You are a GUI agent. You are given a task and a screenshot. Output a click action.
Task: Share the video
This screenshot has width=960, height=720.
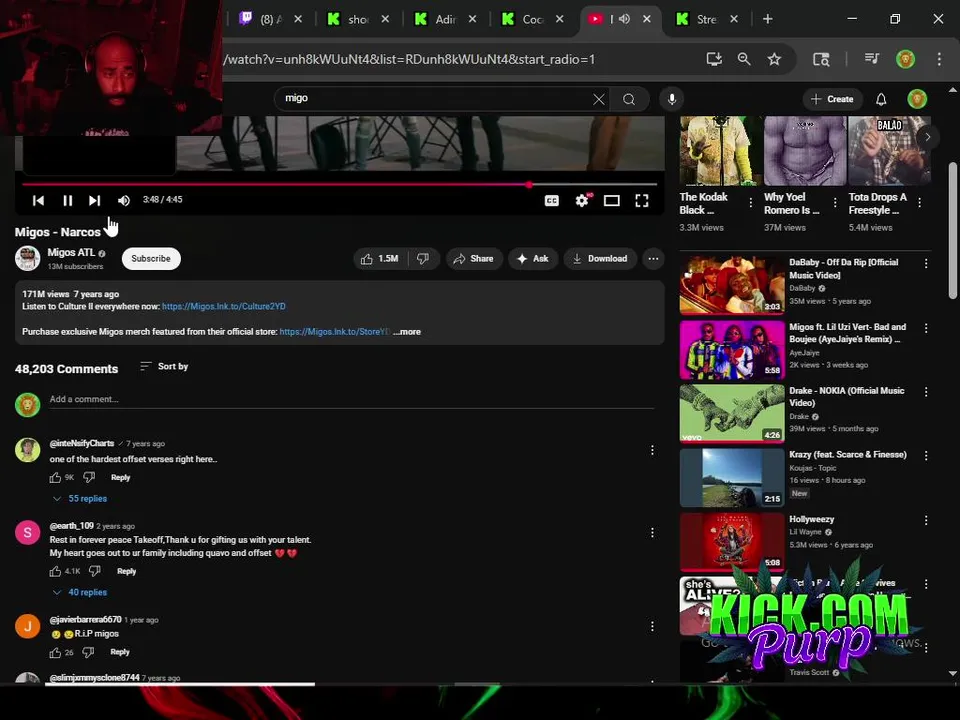click(x=474, y=259)
